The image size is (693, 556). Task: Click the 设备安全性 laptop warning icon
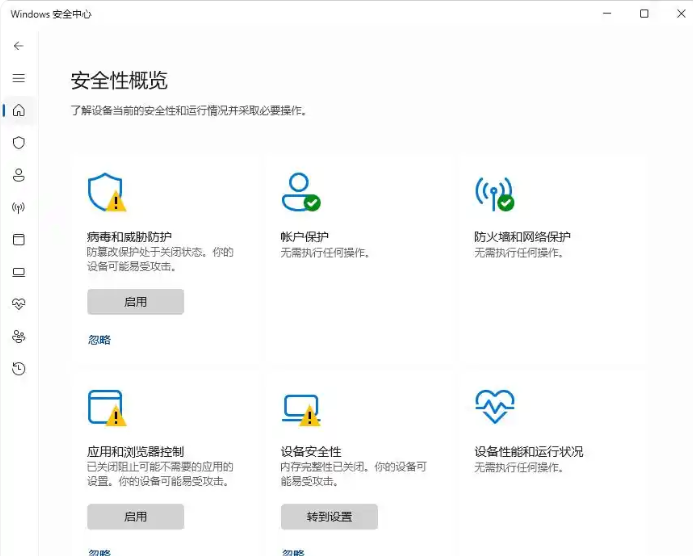point(300,408)
